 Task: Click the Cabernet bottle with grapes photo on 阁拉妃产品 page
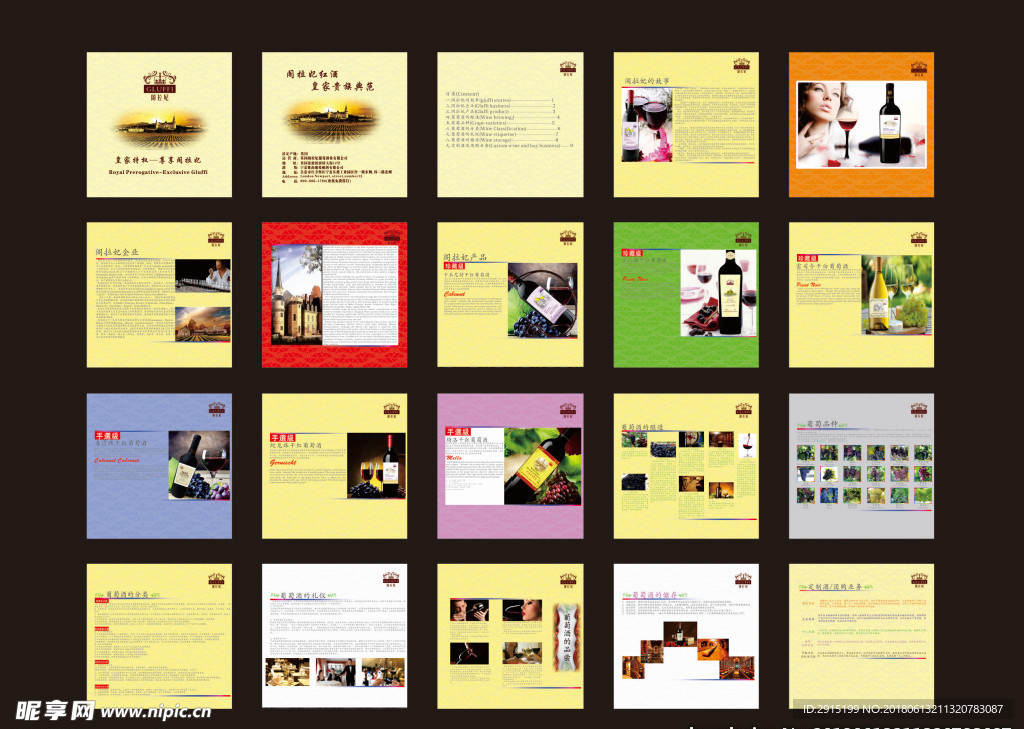(x=543, y=300)
